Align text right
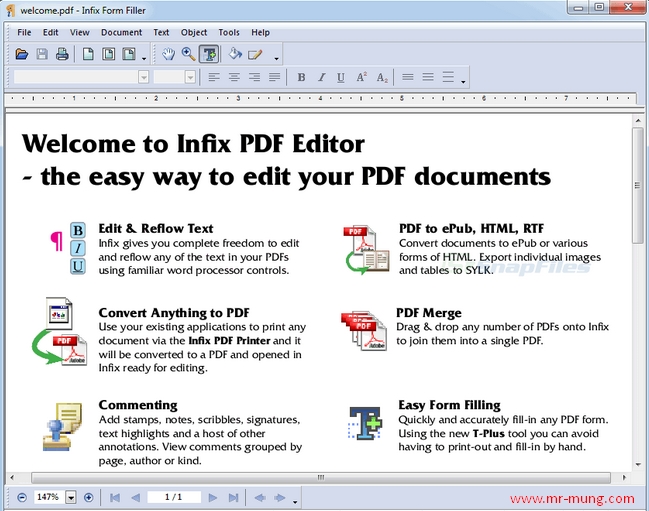Image resolution: width=649 pixels, height=511 pixels. pos(255,77)
